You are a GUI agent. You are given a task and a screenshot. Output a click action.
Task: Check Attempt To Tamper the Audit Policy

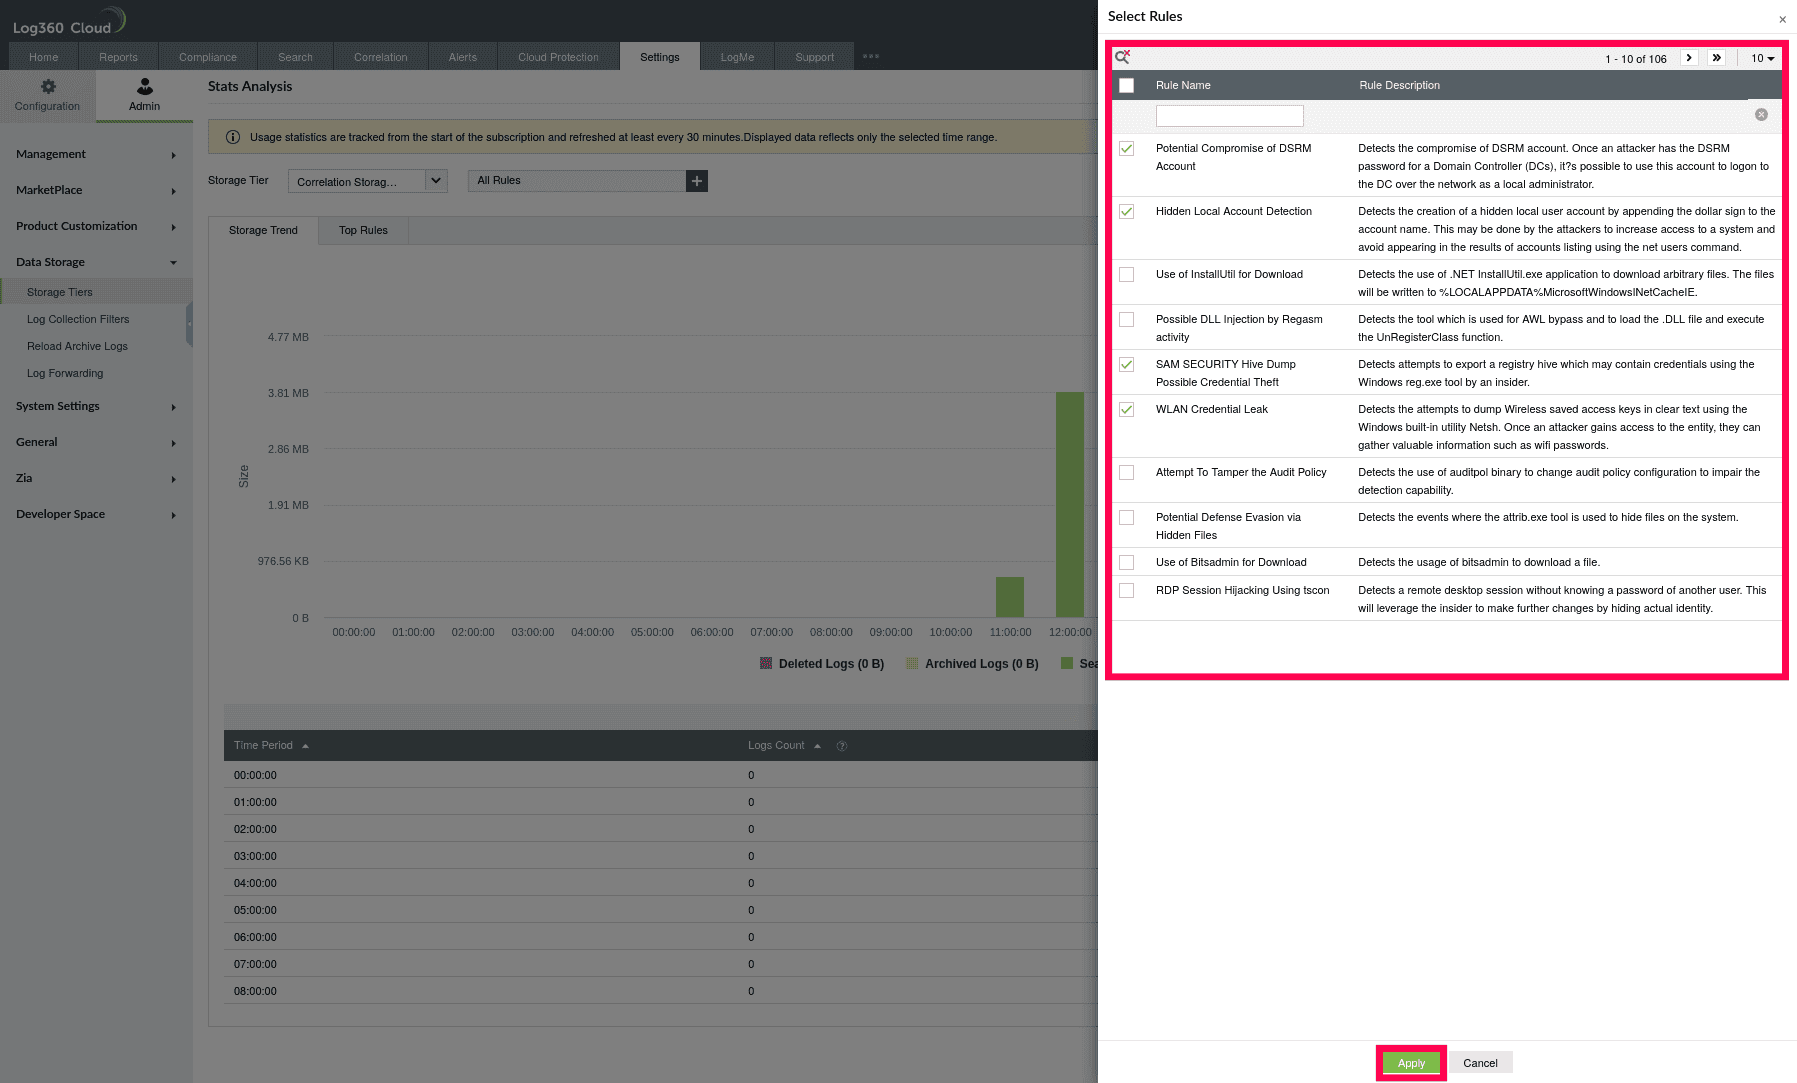1127,473
